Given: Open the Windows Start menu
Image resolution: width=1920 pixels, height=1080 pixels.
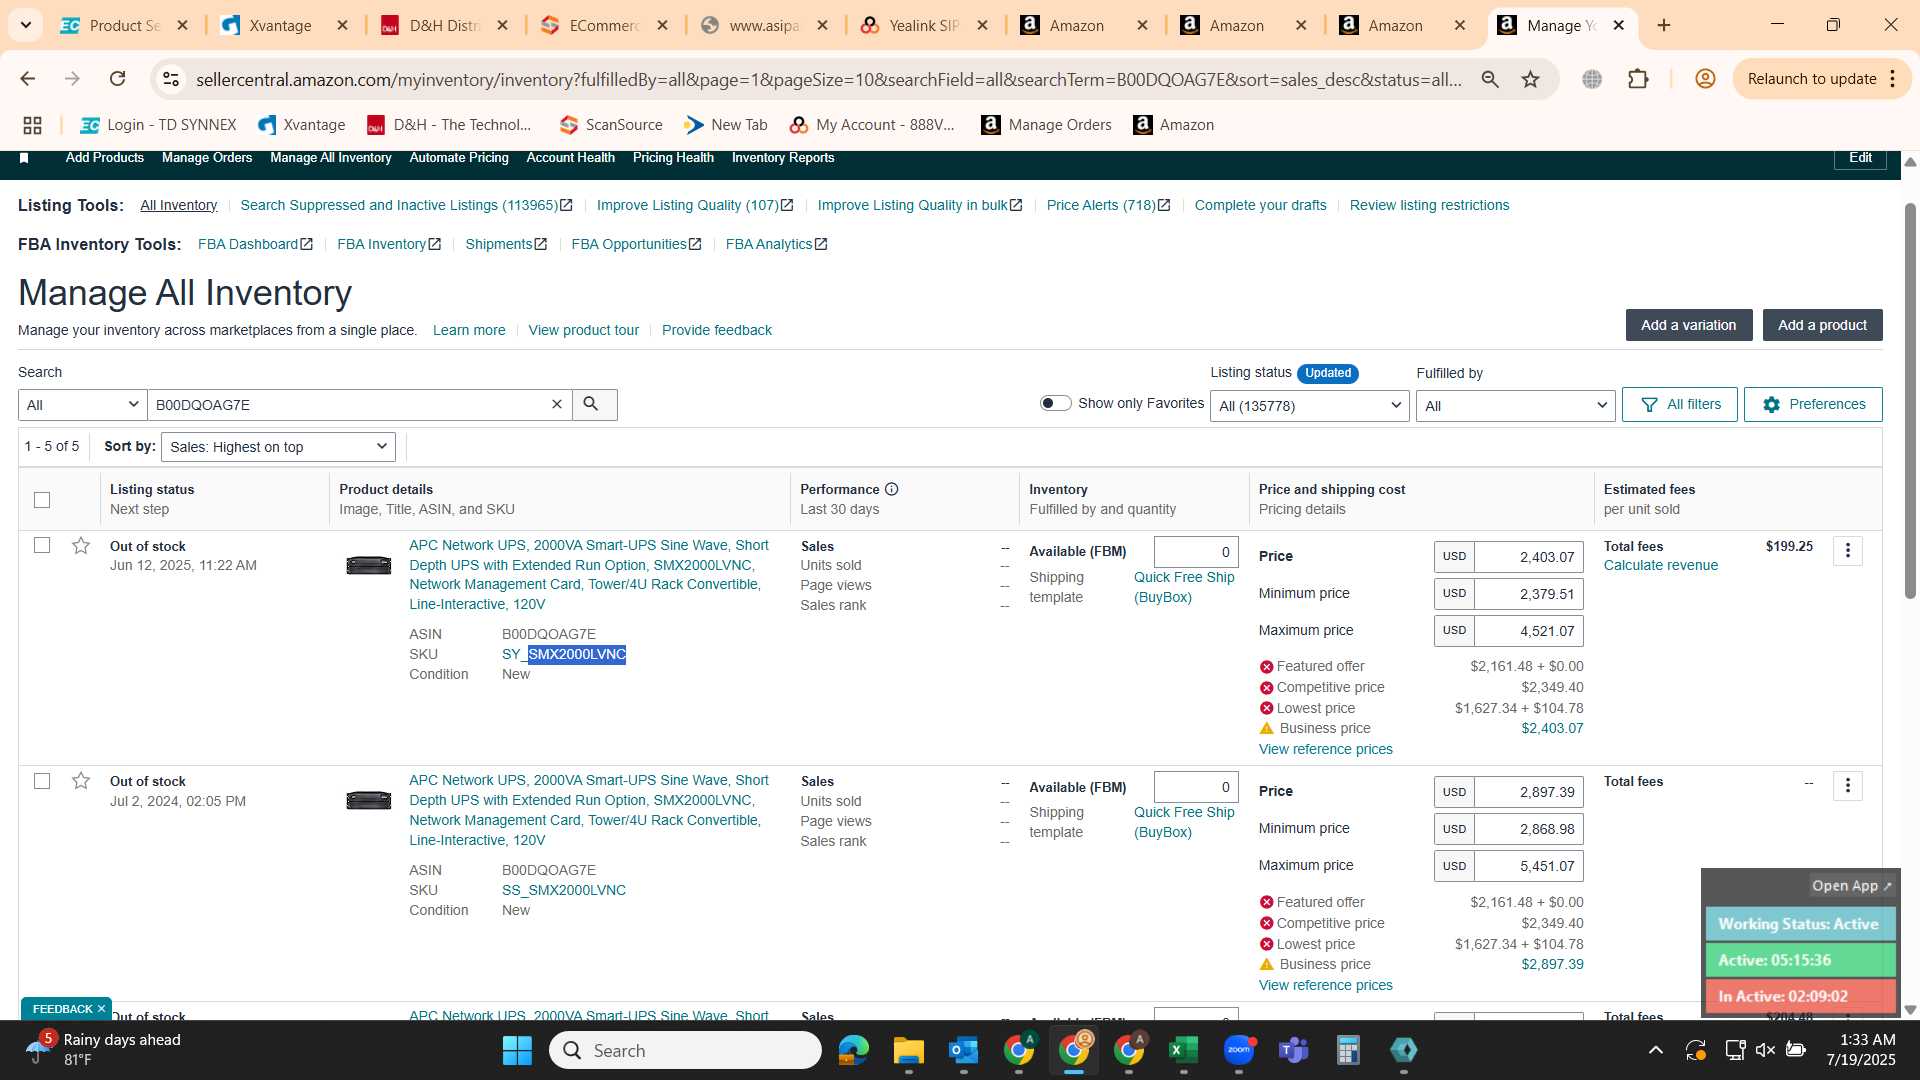Looking at the screenshot, I should [517, 1050].
